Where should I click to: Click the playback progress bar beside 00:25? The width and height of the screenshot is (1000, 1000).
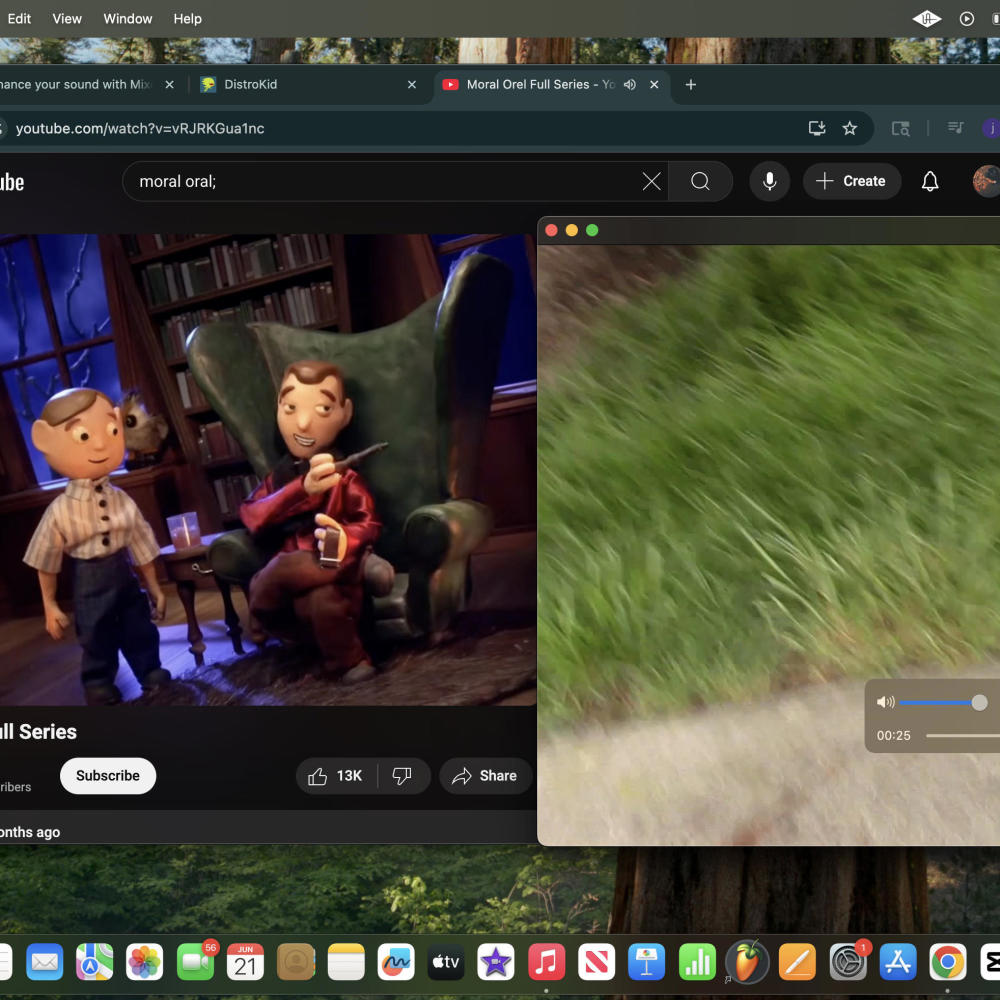pos(962,735)
